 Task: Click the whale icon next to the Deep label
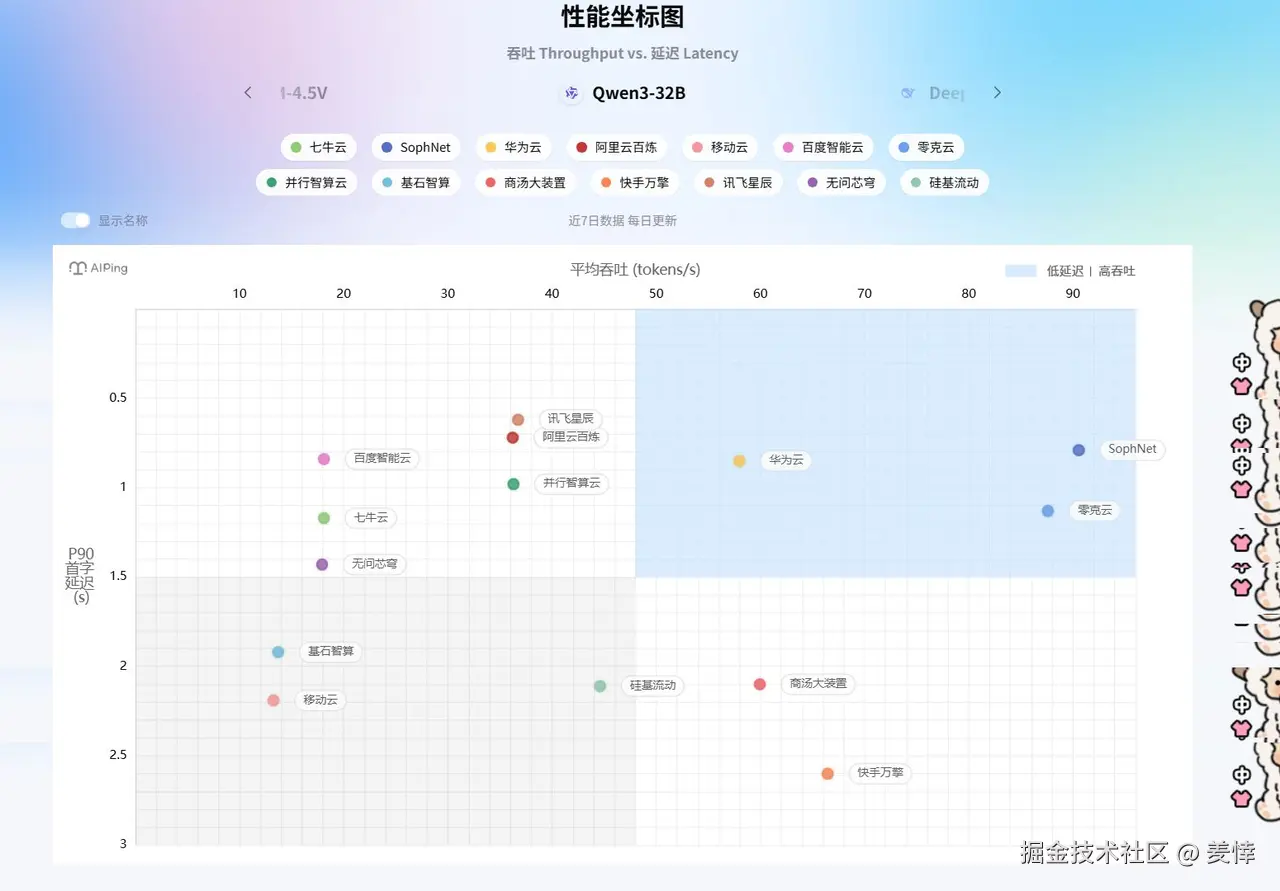click(907, 93)
